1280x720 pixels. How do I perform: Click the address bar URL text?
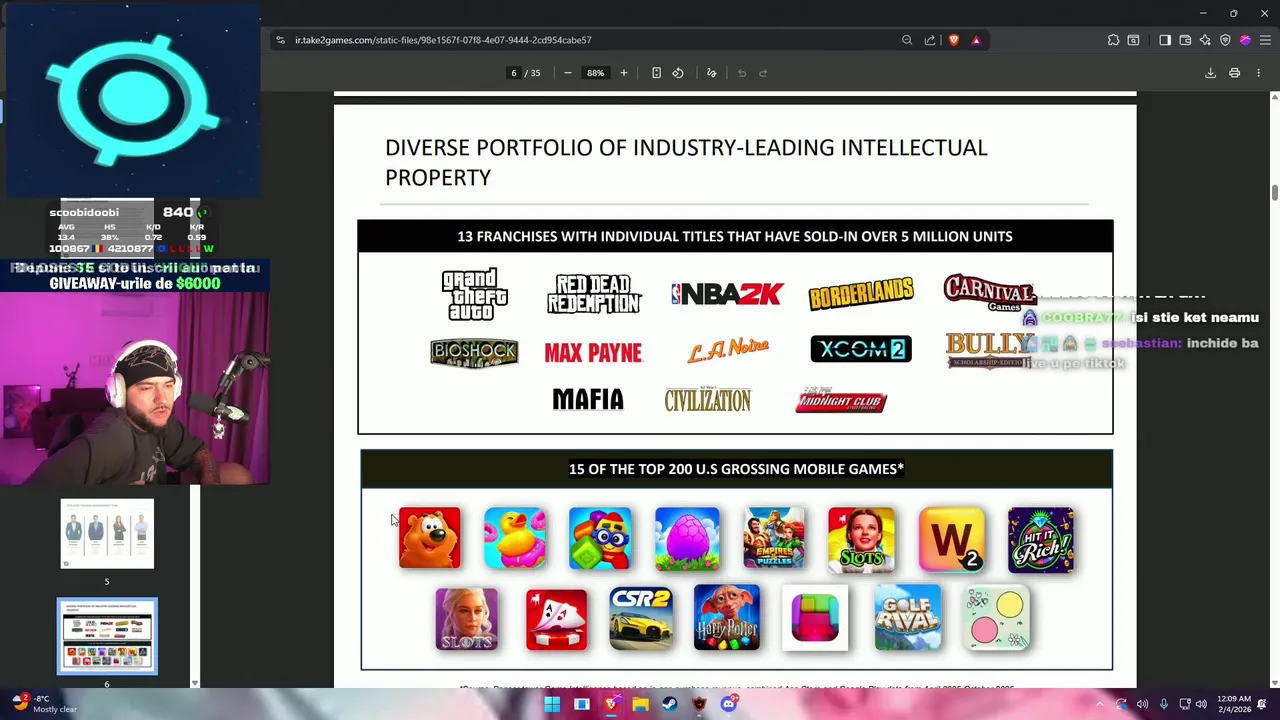(x=443, y=40)
